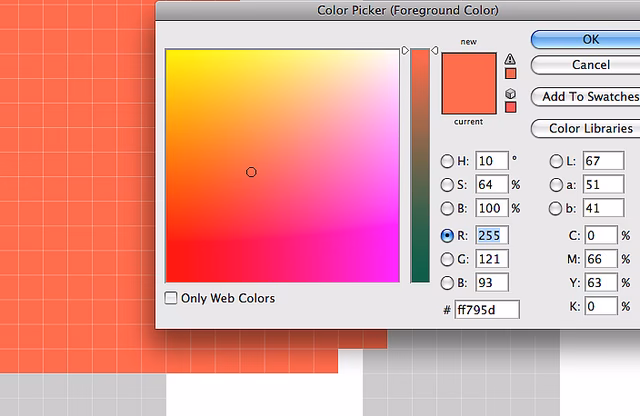Viewport: 640px width, 416px height.
Task: Select the in-gamut color swatch below warning triangle
Action: (510, 73)
